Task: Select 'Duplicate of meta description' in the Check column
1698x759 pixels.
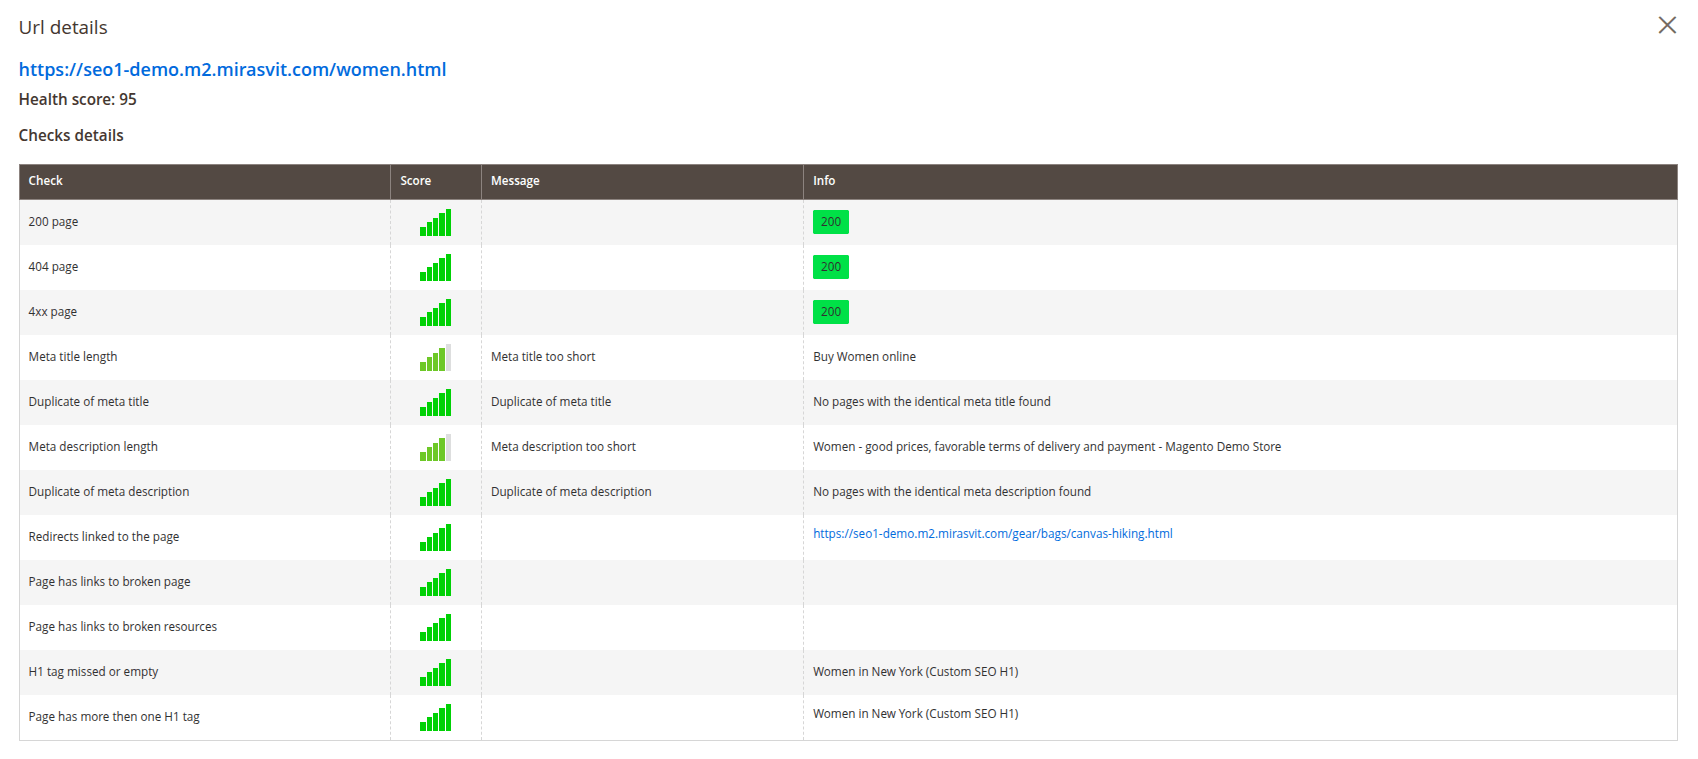Action: (x=109, y=492)
